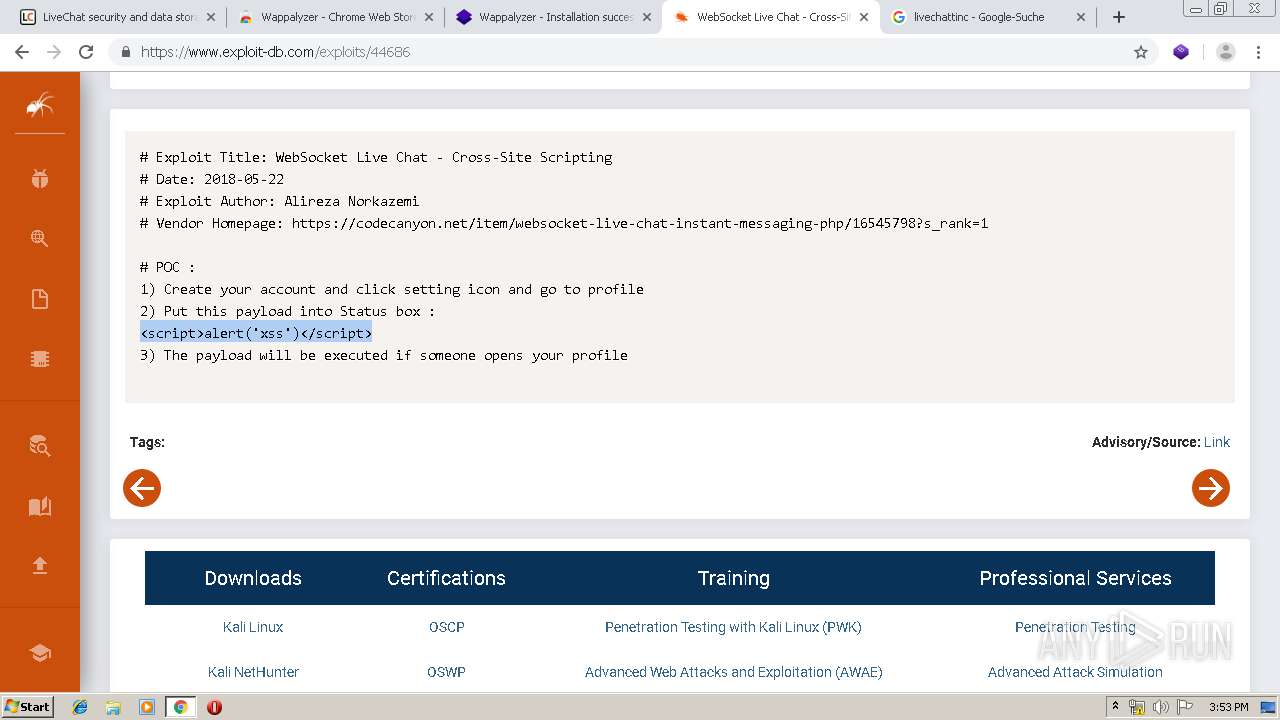Open the Advisory/Source Link

click(1217, 442)
